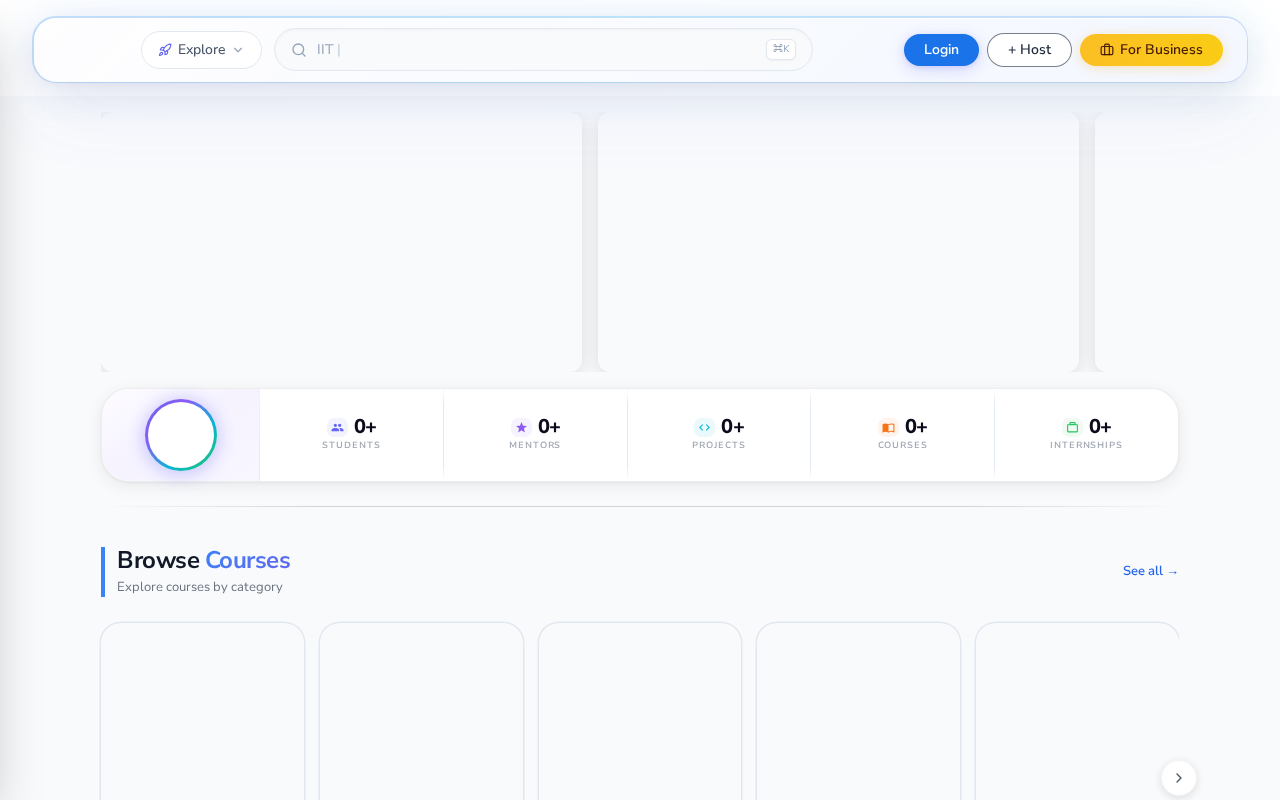
Task: Select the For Business button
Action: click(1151, 50)
